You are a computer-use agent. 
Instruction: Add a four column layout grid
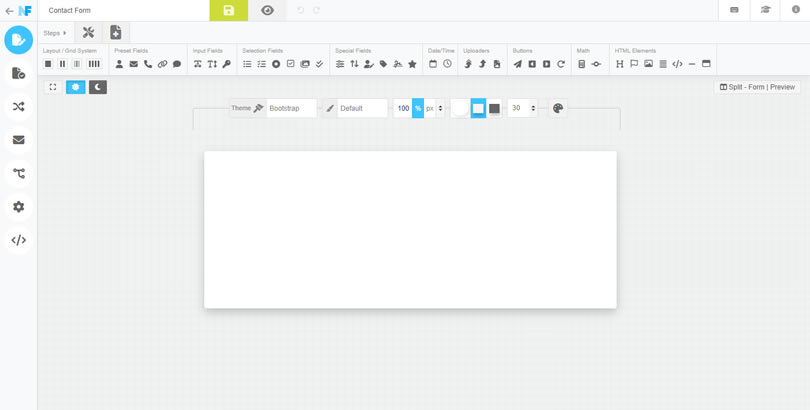coord(94,64)
